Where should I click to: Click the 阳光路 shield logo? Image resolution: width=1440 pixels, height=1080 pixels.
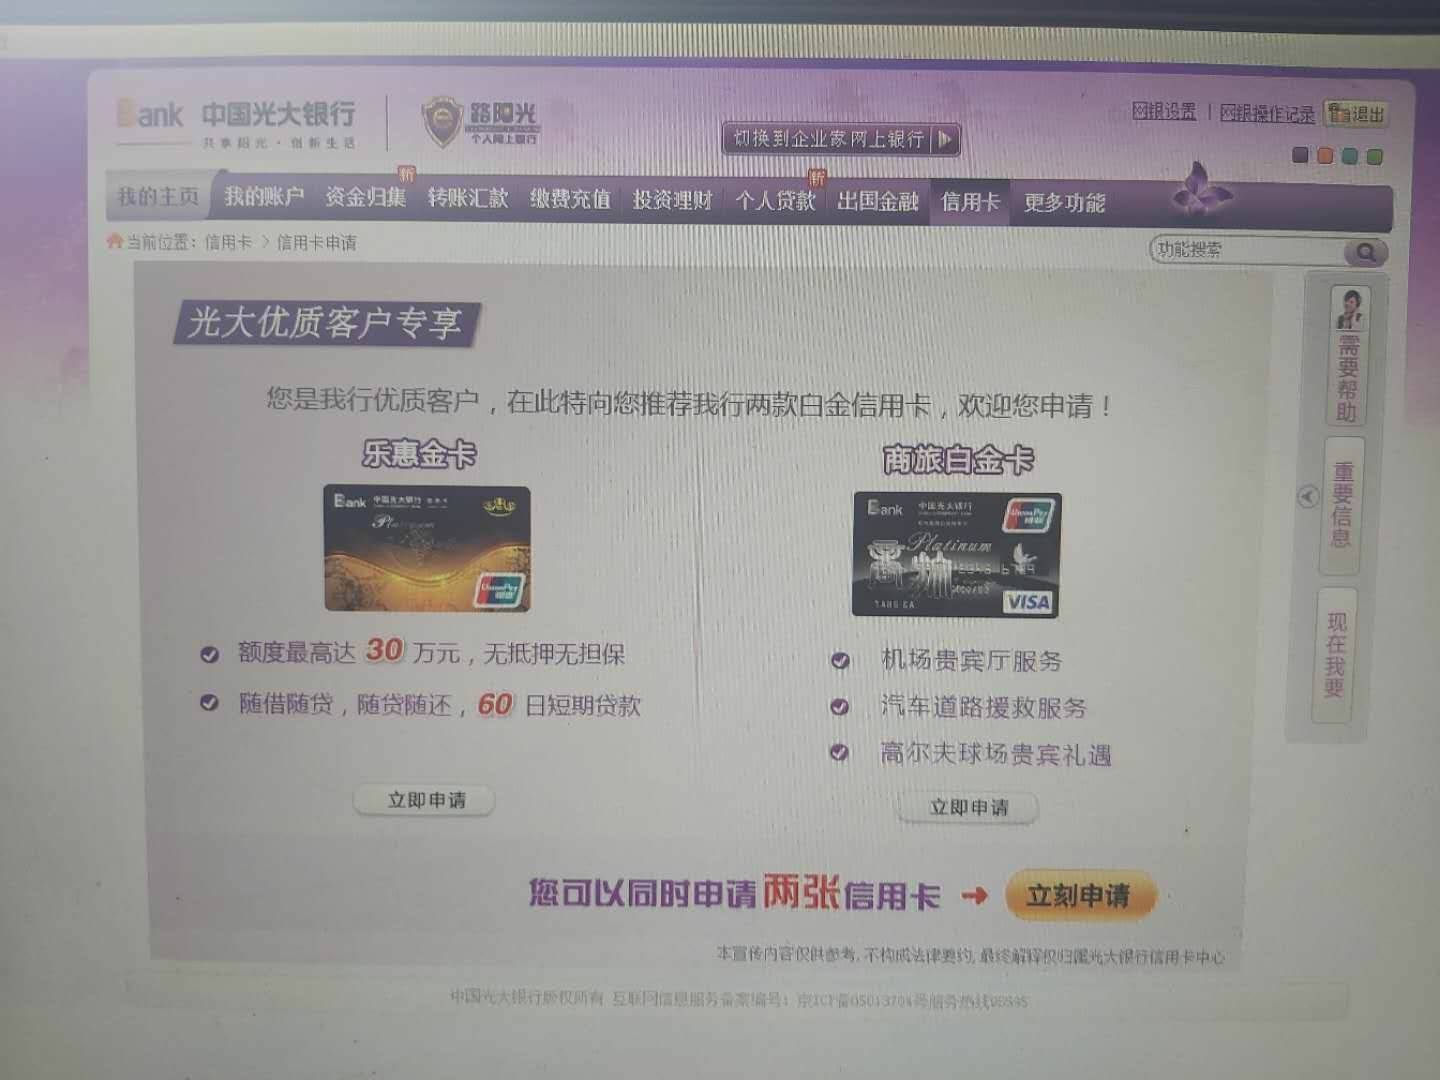pyautogui.click(x=442, y=122)
